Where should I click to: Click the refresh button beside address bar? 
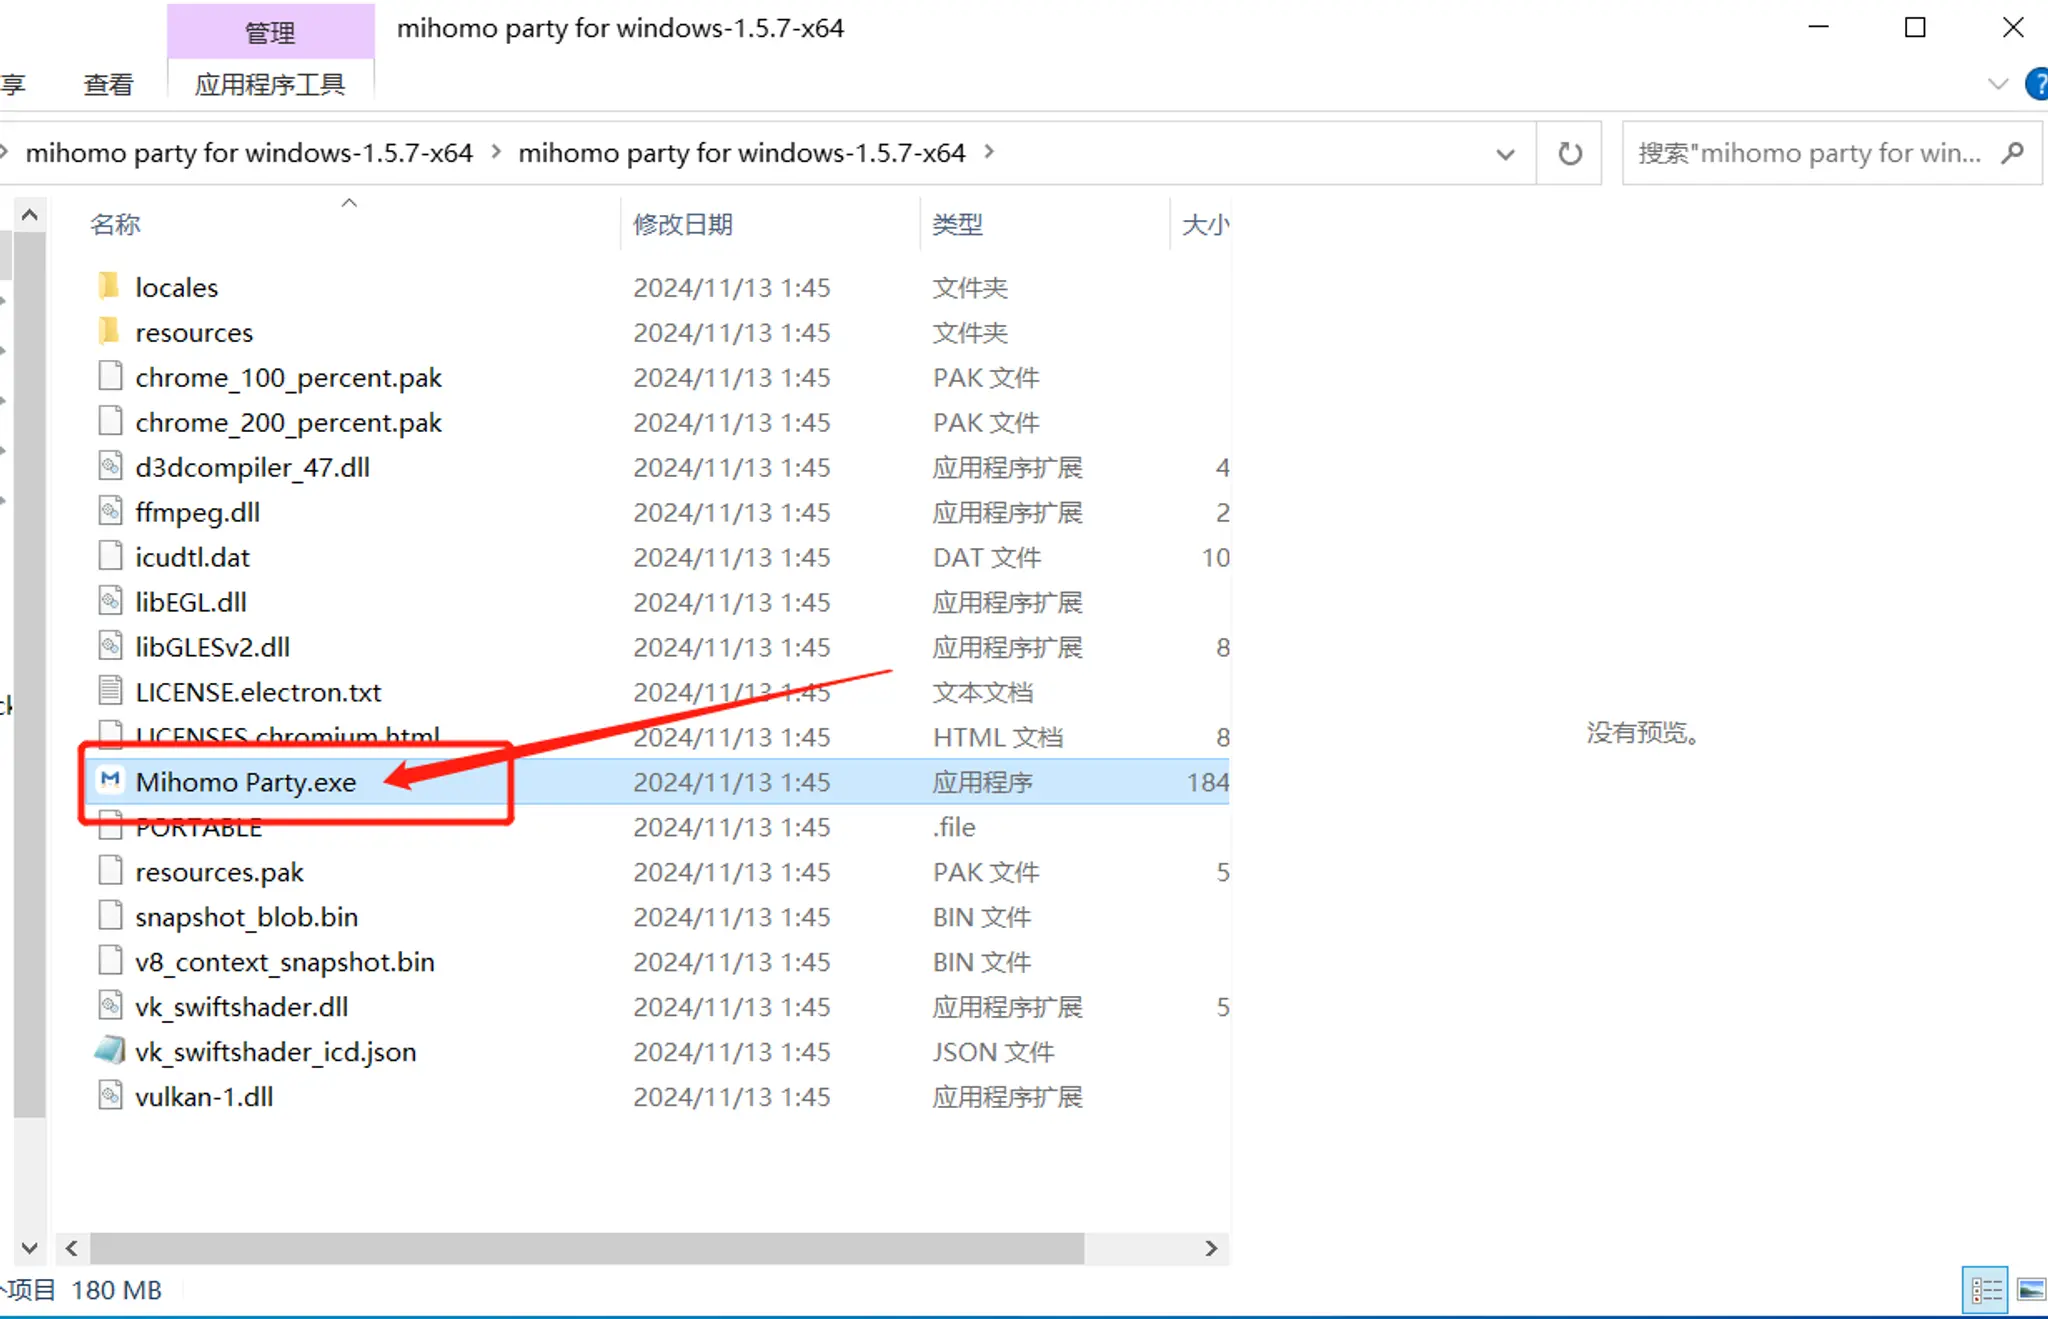coord(1570,153)
